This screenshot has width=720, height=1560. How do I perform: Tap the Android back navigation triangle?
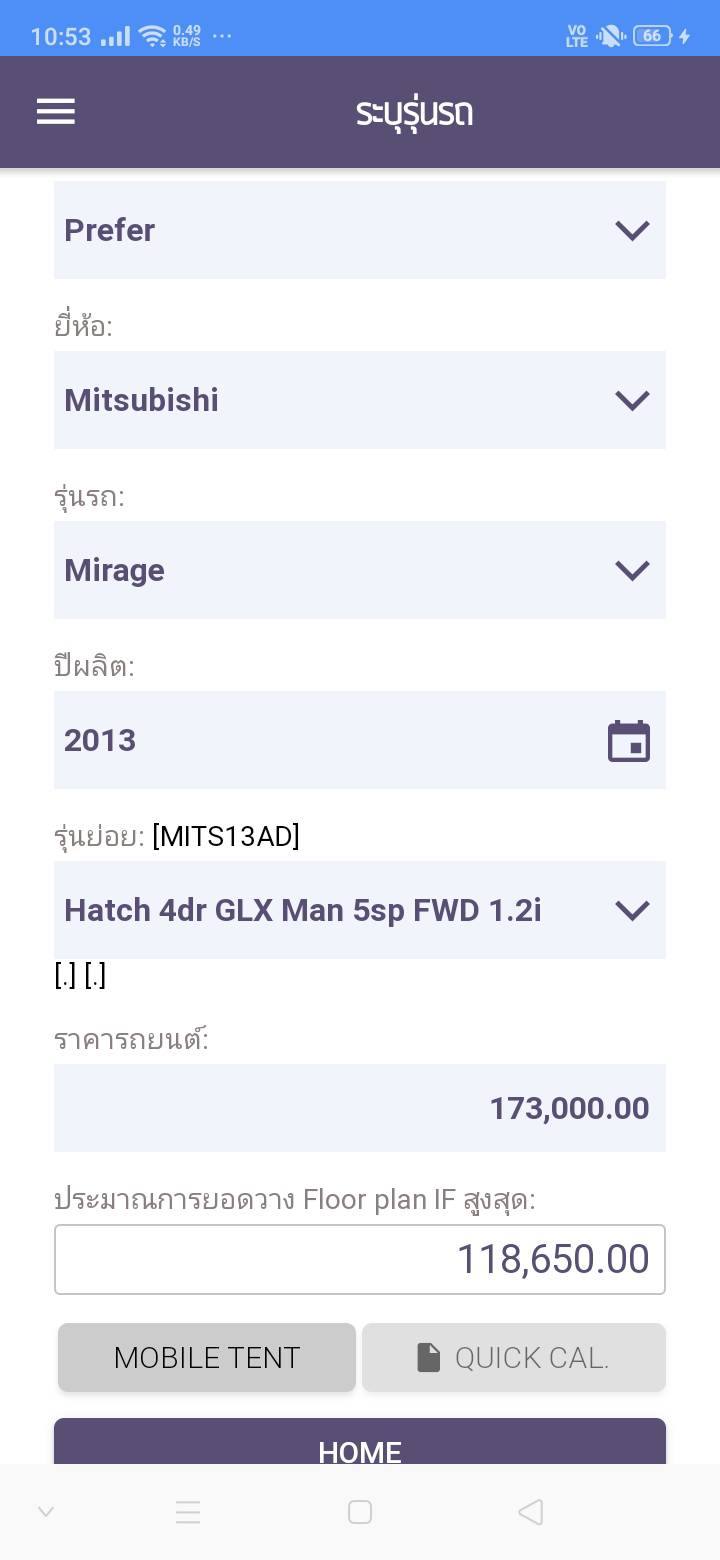(531, 1512)
